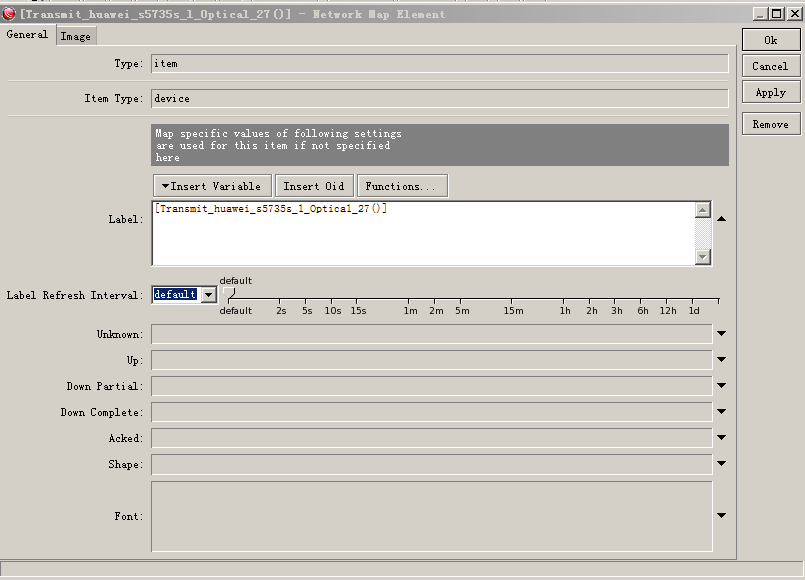Click the Down Partial field box
This screenshot has height=580, width=805.
[x=432, y=386]
